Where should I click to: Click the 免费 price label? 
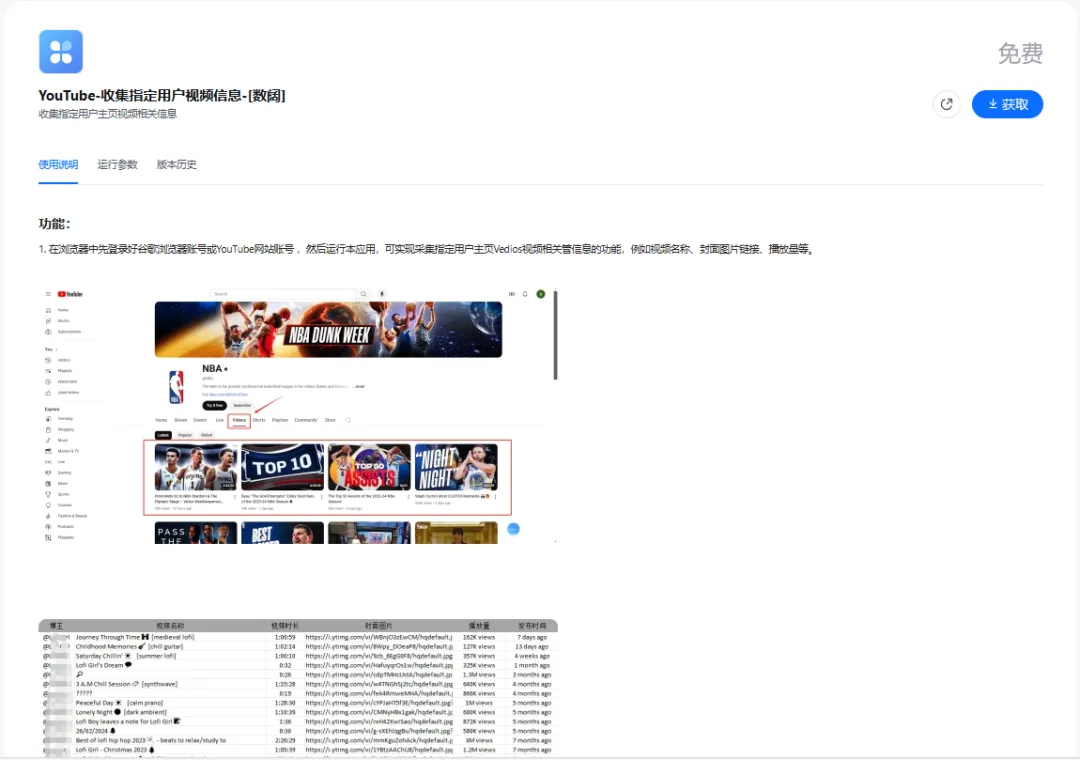tap(1020, 53)
